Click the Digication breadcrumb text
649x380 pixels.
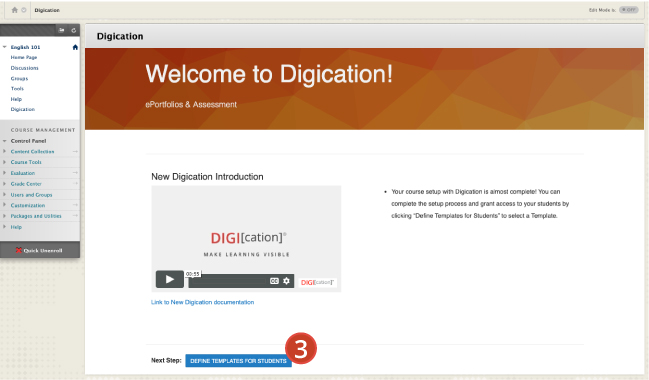(47, 10)
